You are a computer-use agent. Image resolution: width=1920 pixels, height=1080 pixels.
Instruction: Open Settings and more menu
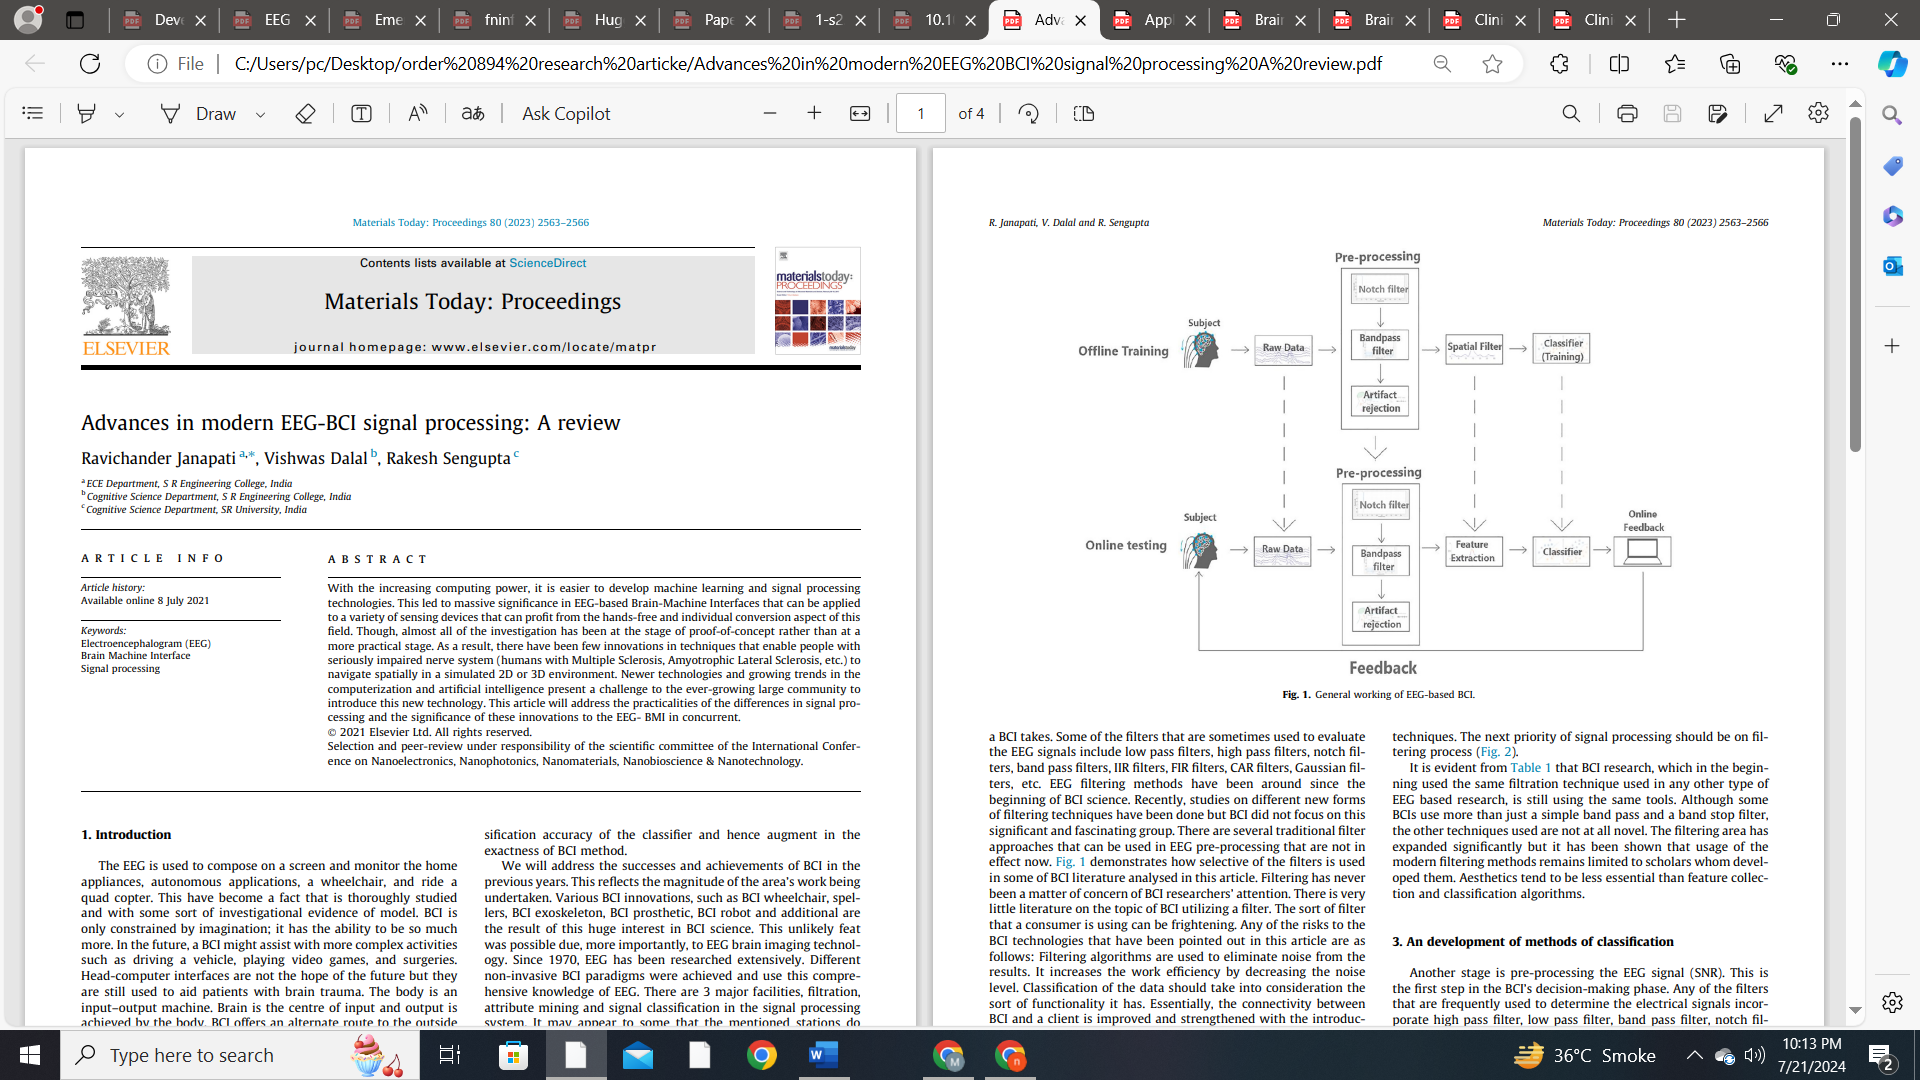coord(1840,64)
